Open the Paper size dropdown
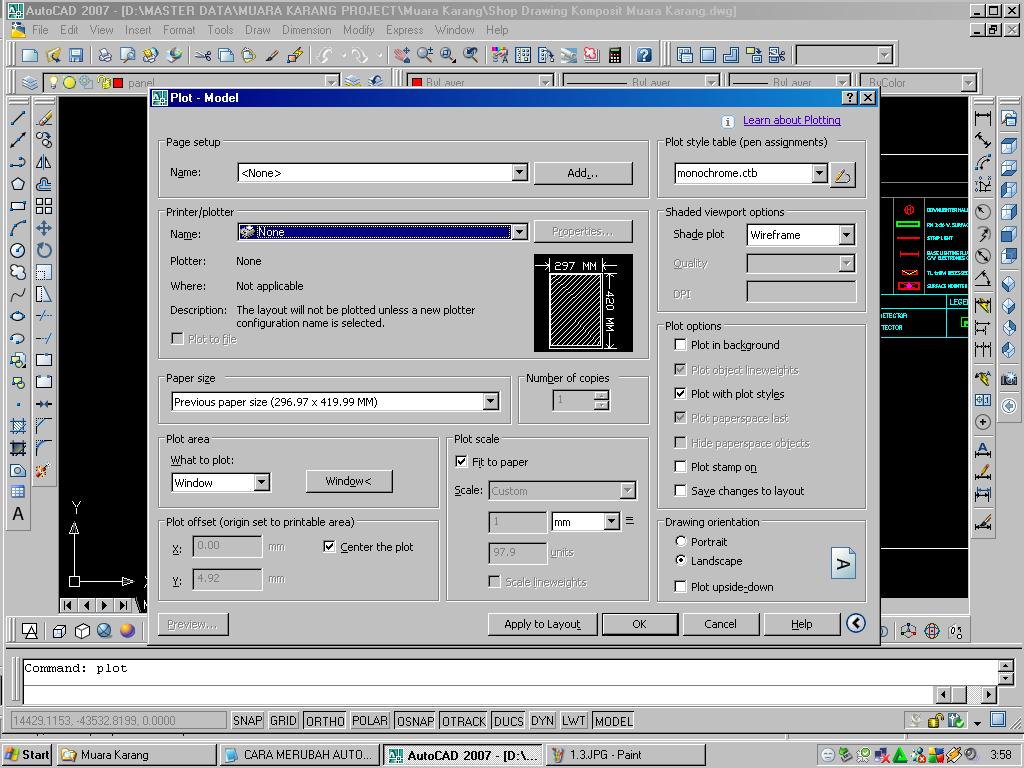Viewport: 1024px width, 768px height. [x=491, y=402]
